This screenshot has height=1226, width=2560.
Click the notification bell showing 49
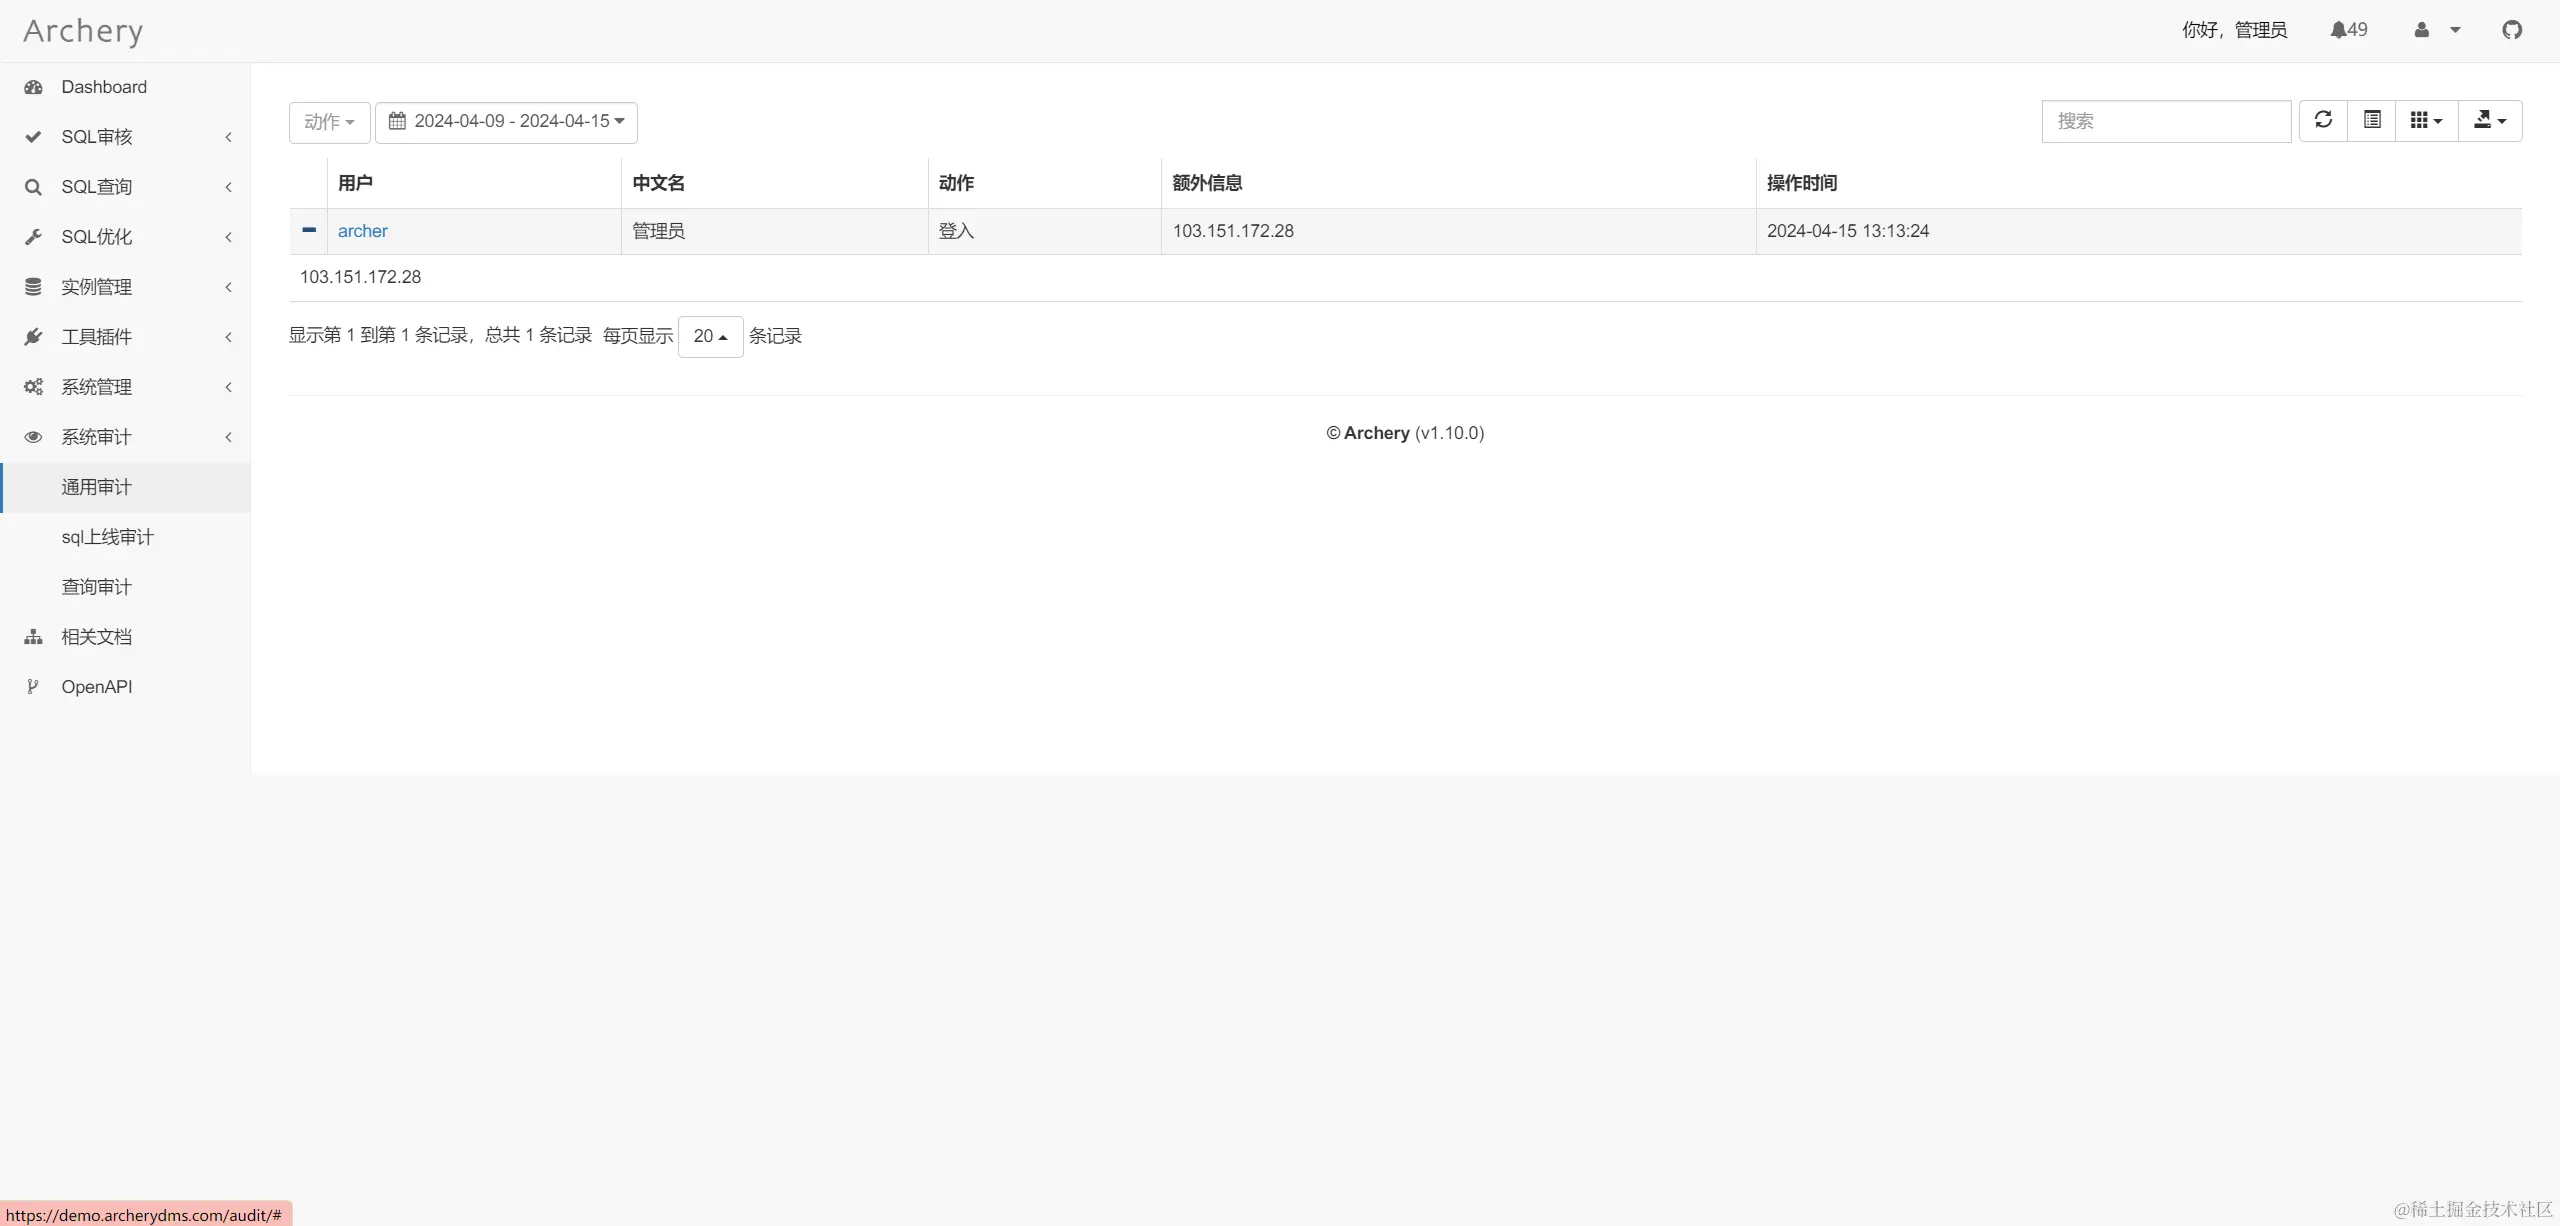[2348, 30]
